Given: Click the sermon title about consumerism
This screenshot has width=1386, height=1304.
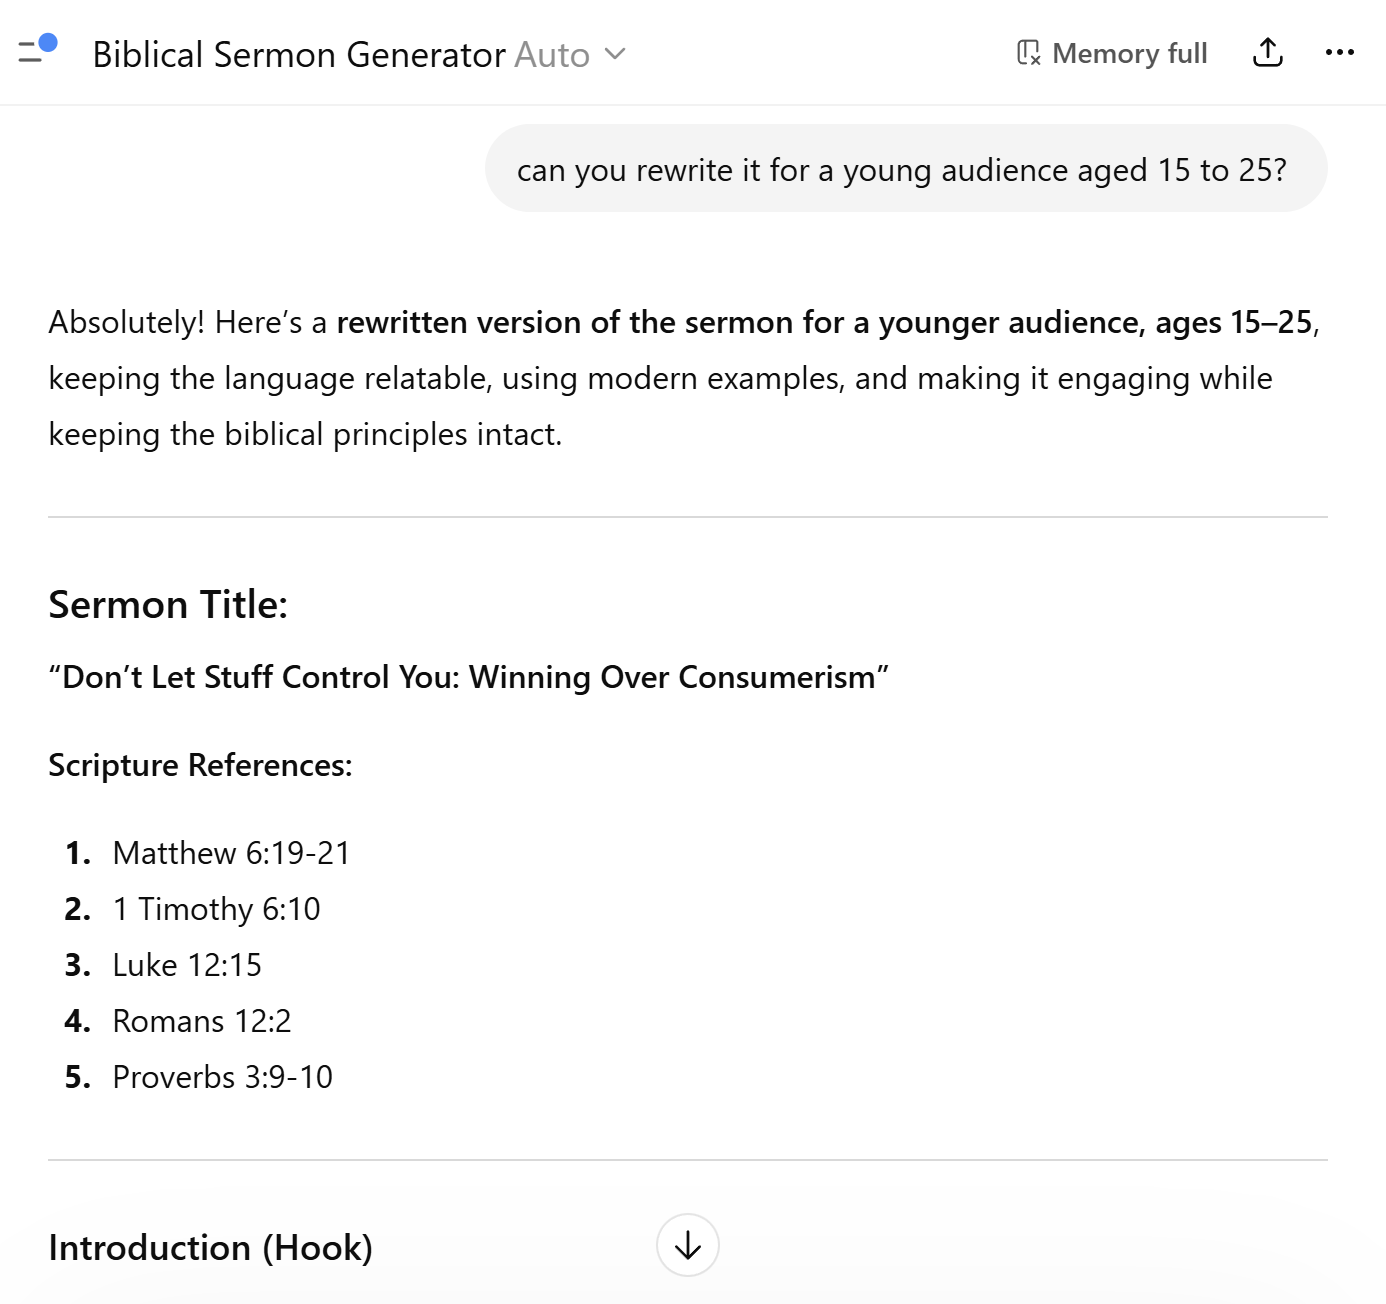Looking at the screenshot, I should click(x=468, y=677).
